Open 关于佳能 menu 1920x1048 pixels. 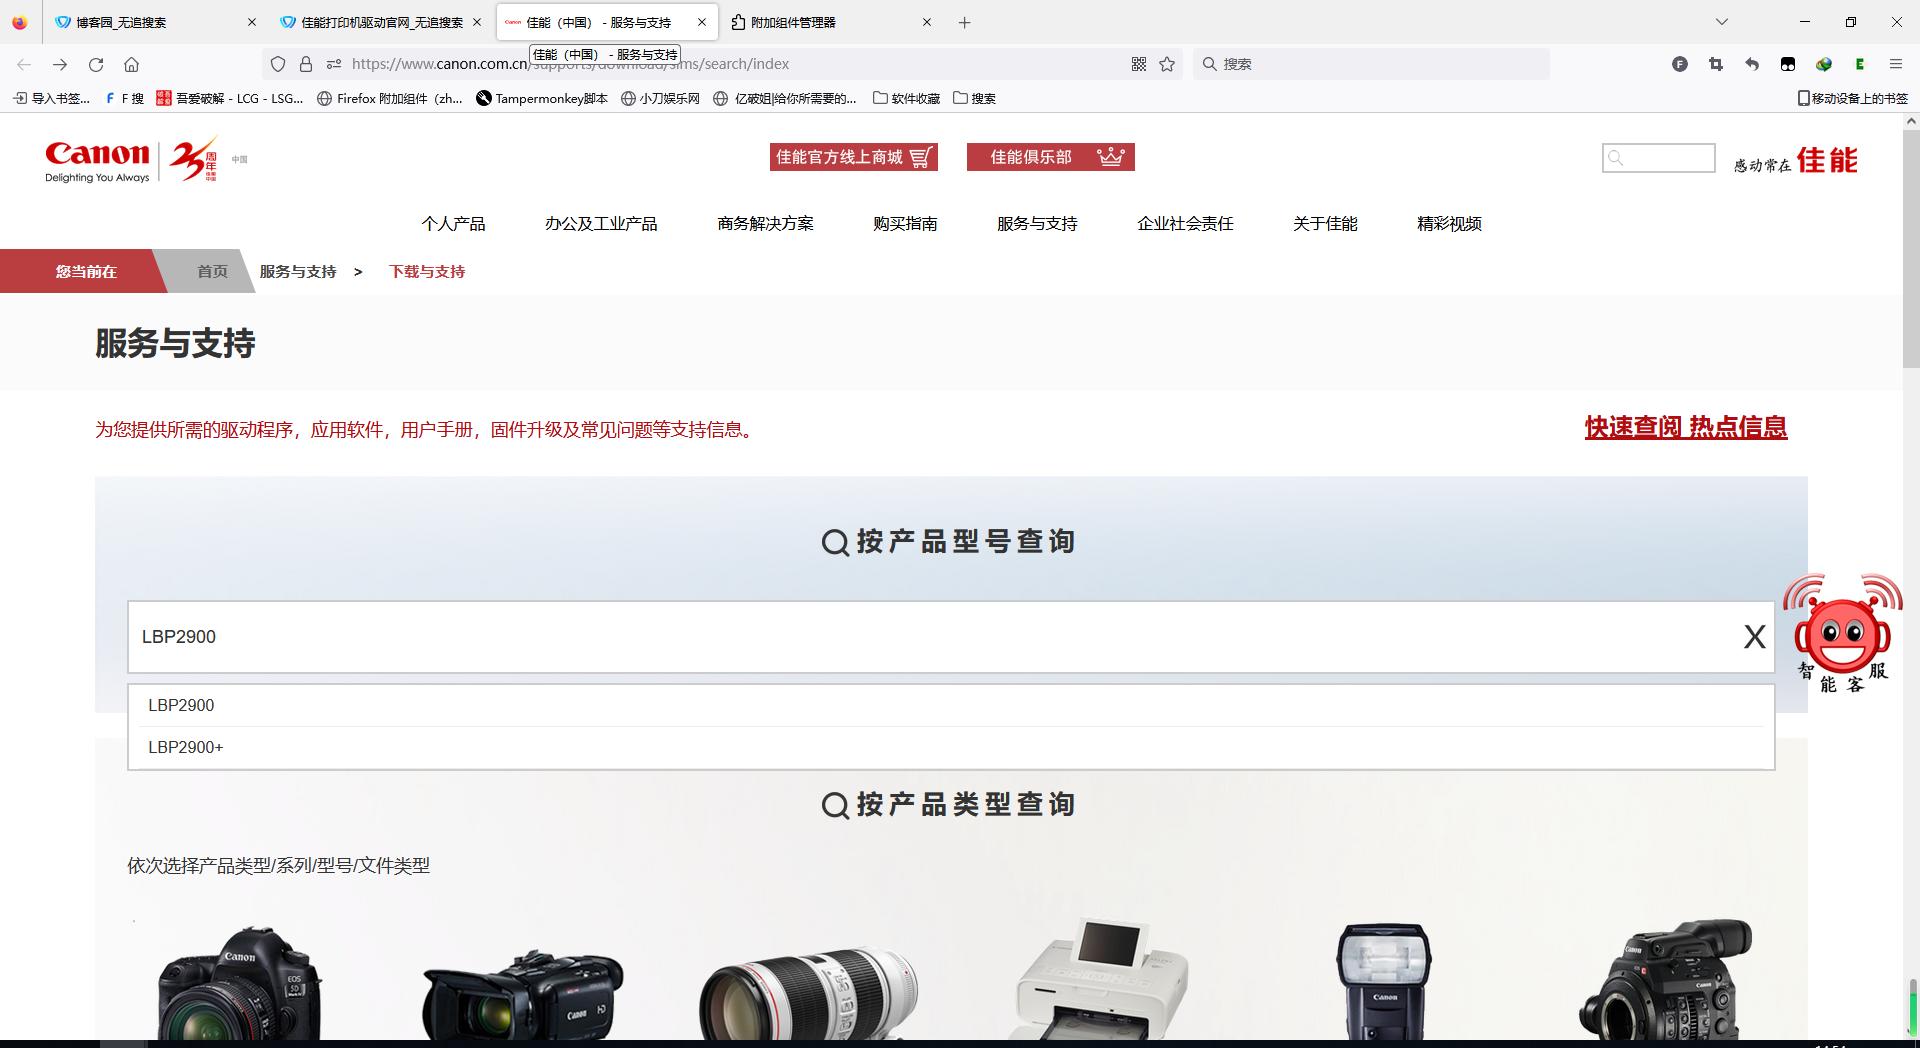pyautogui.click(x=1325, y=224)
